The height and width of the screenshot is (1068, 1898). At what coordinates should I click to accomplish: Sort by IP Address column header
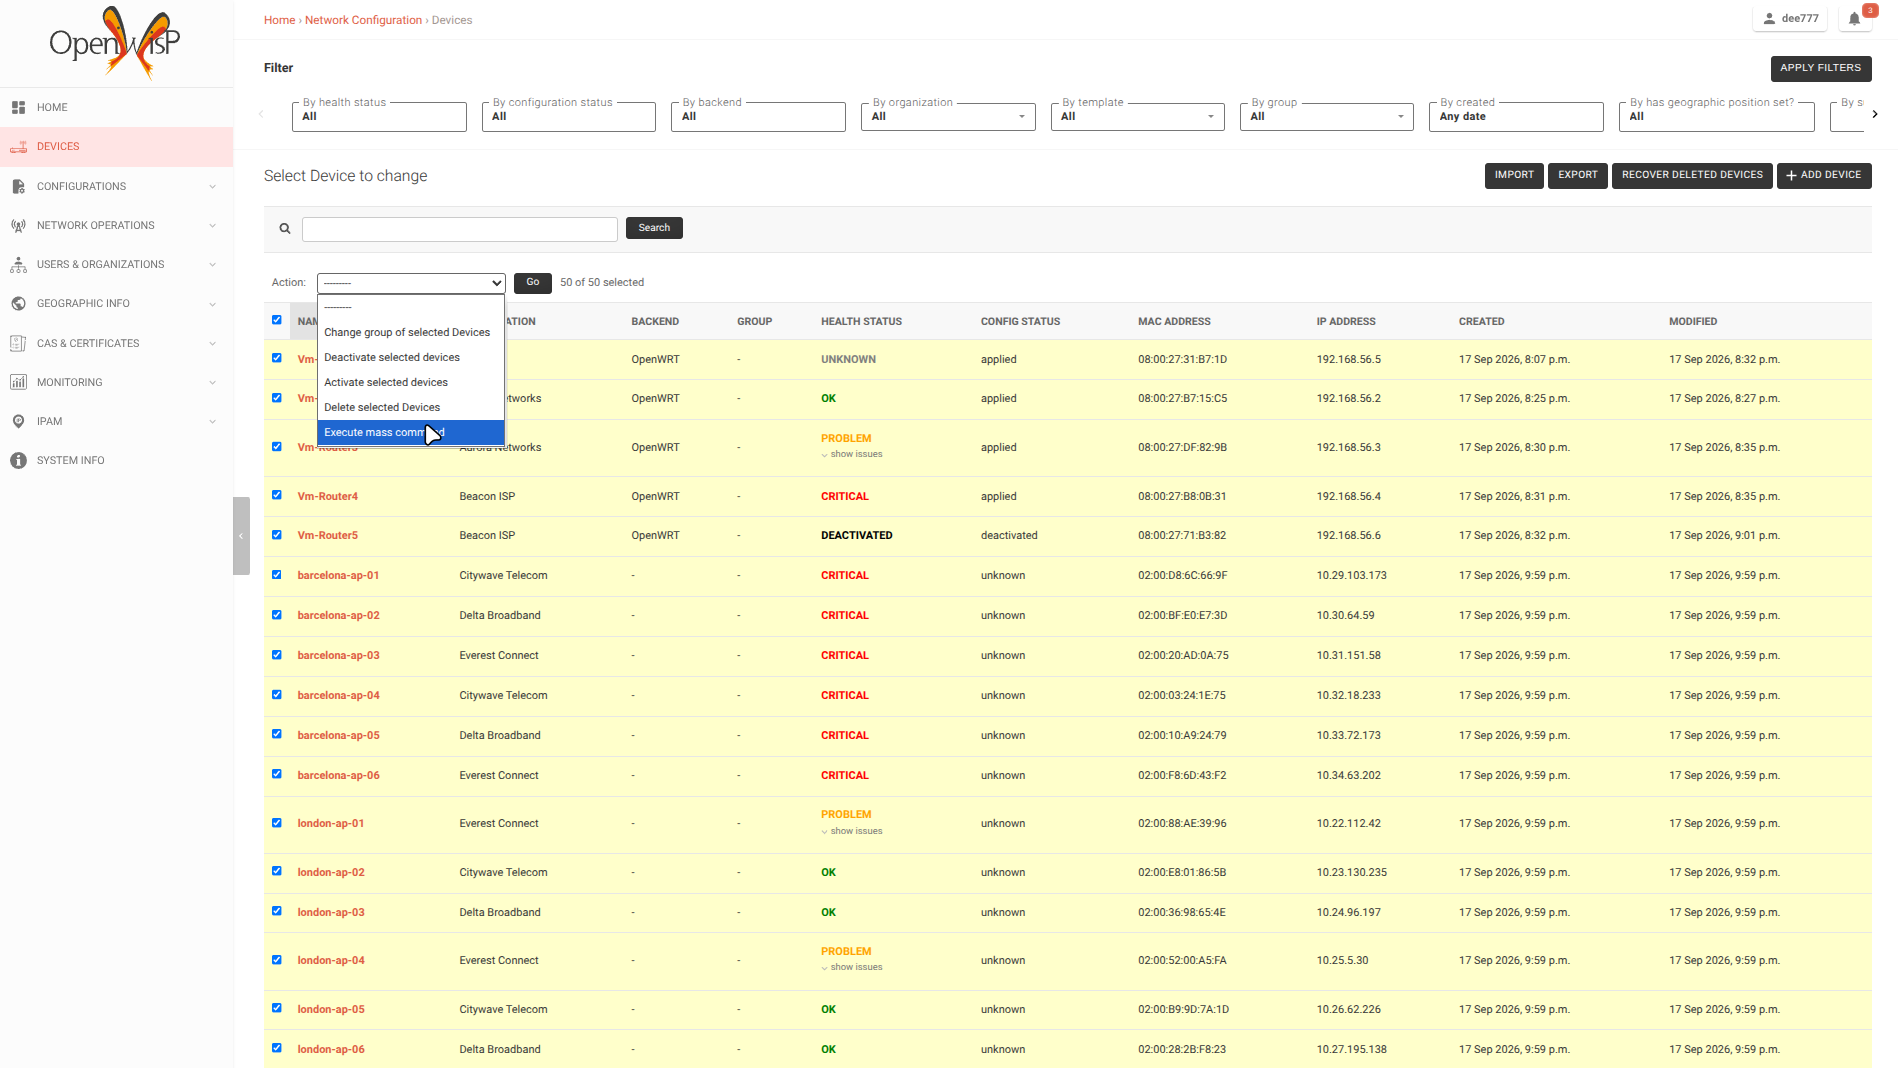pyautogui.click(x=1346, y=322)
